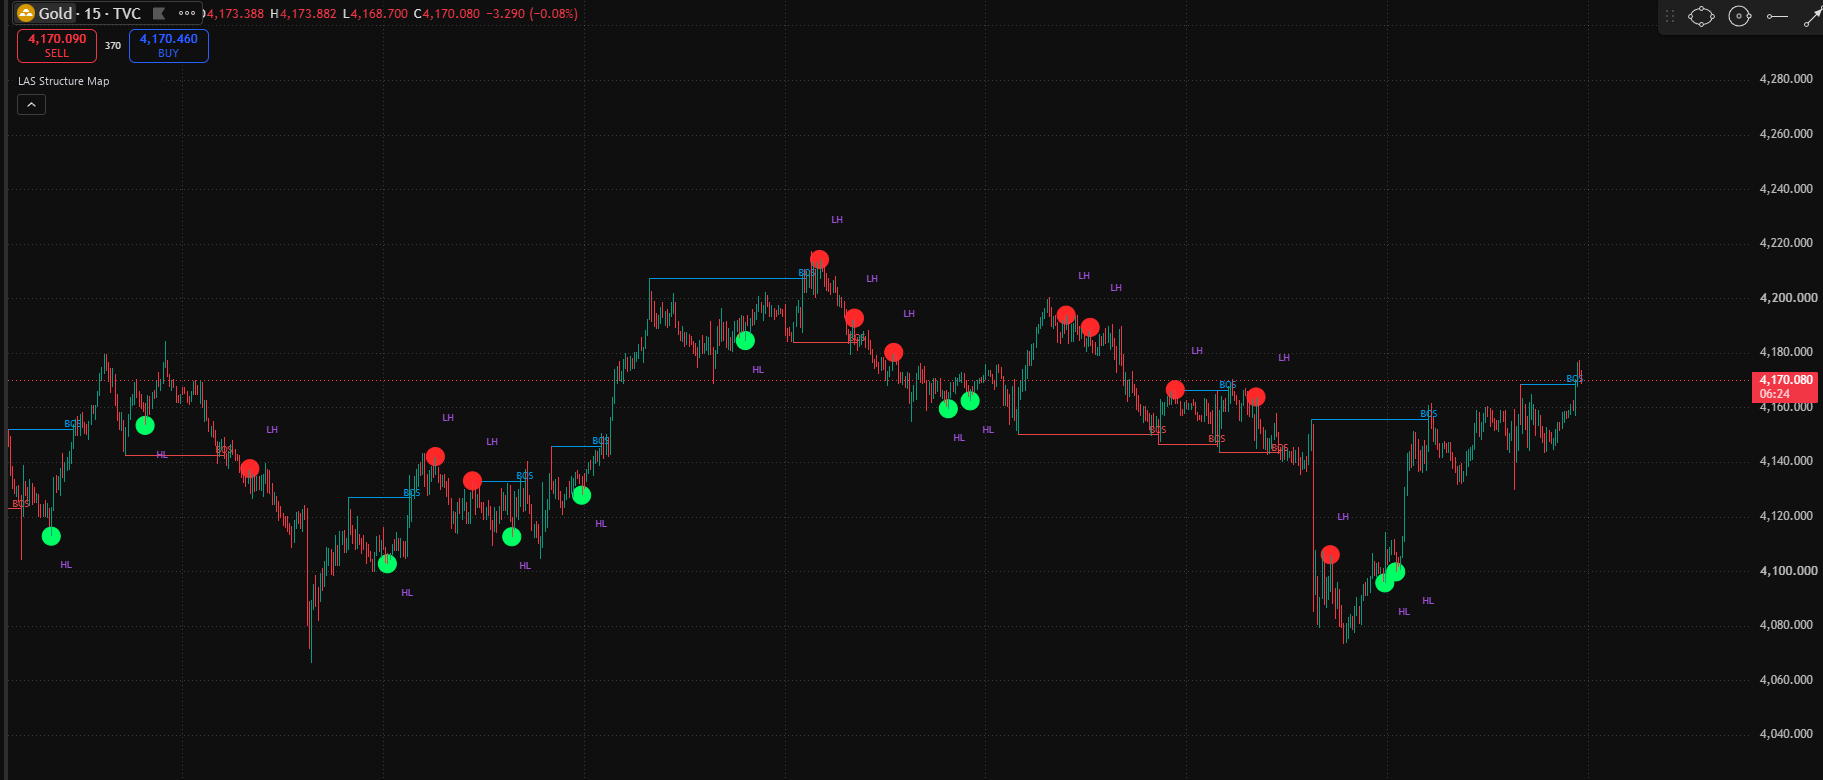Viewport: 1823px width, 780px height.
Task: Click the red SELL 4,170.090 button
Action: pos(57,45)
